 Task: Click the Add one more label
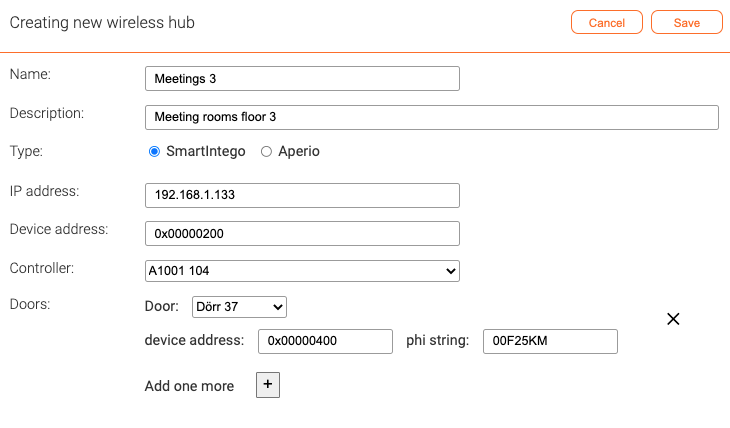tap(189, 386)
